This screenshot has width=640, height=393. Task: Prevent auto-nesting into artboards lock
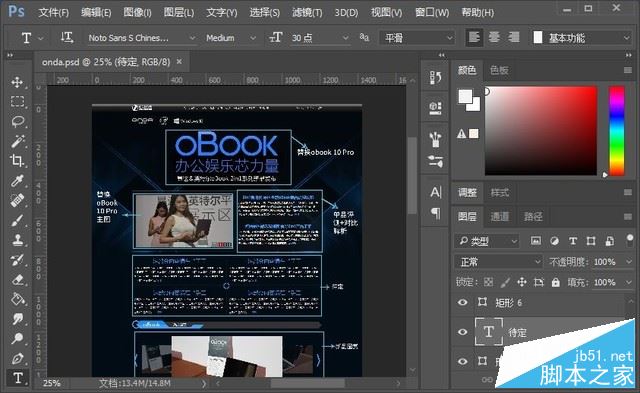[539, 282]
